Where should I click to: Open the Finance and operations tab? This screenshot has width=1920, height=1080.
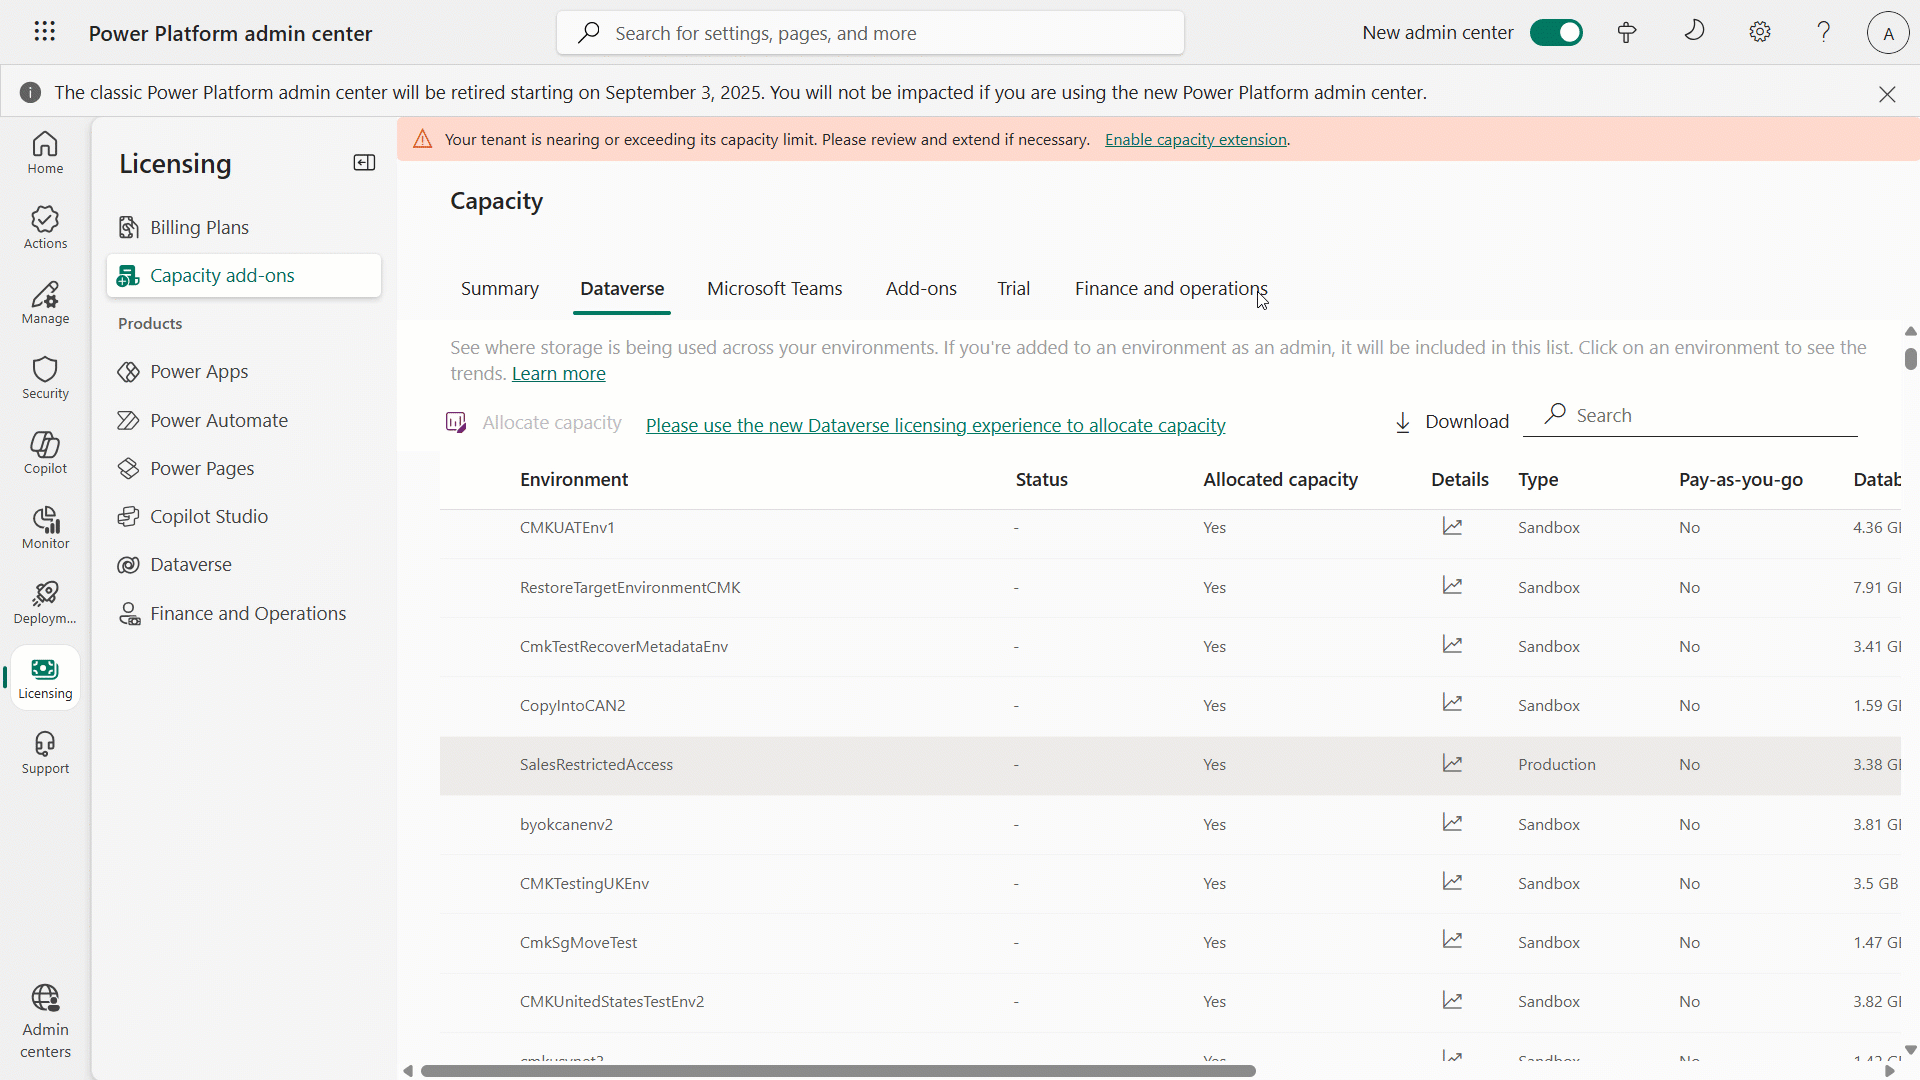1170,289
